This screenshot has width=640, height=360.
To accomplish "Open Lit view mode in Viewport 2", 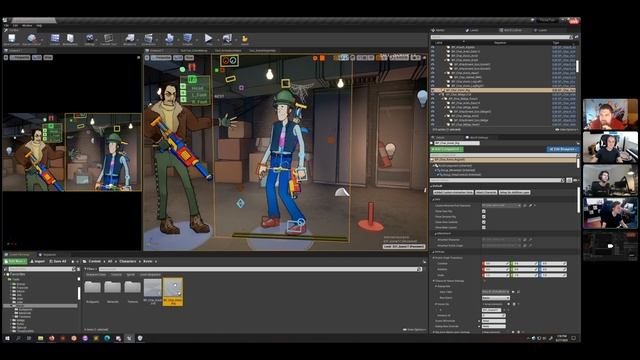I will click(178, 58).
